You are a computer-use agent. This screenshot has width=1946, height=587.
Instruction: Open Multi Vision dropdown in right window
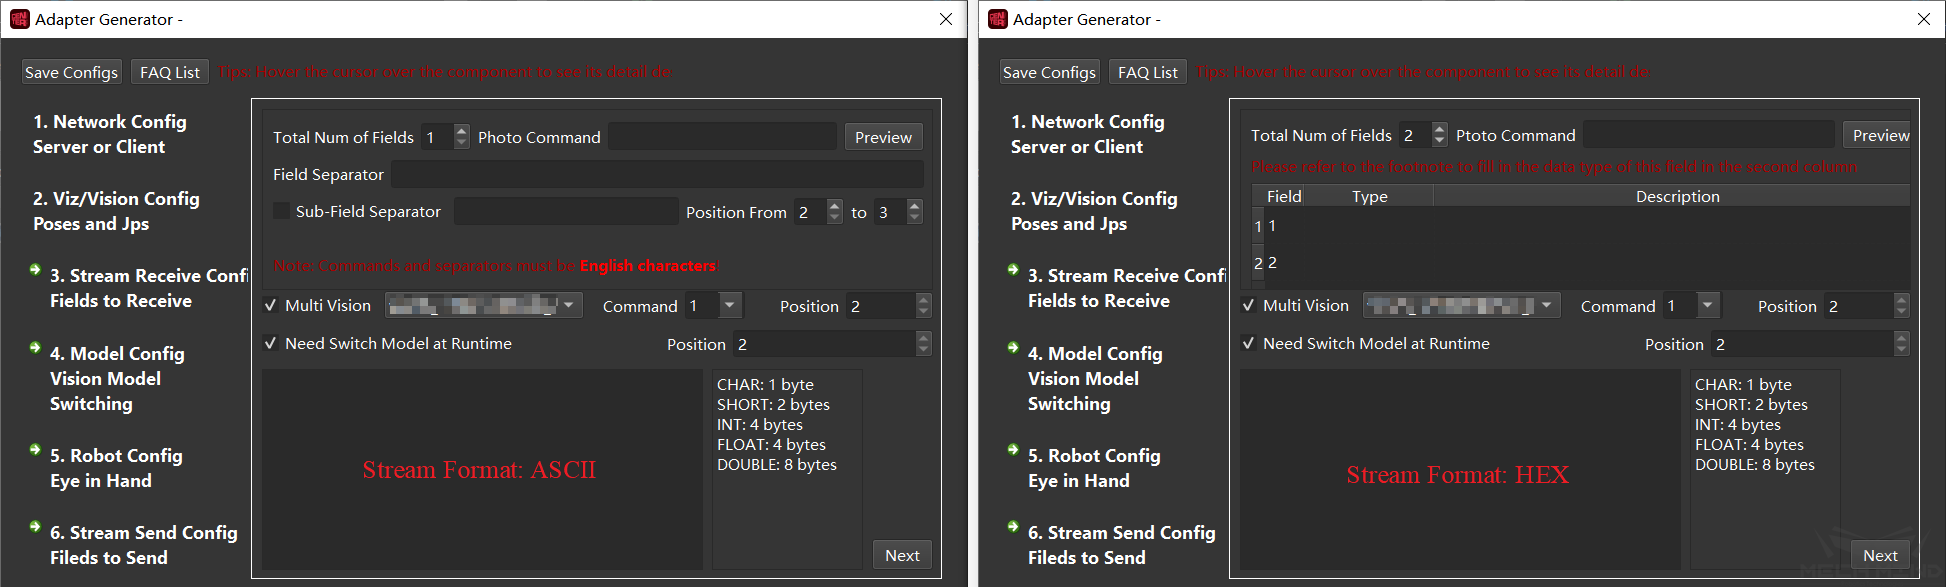1462,305
